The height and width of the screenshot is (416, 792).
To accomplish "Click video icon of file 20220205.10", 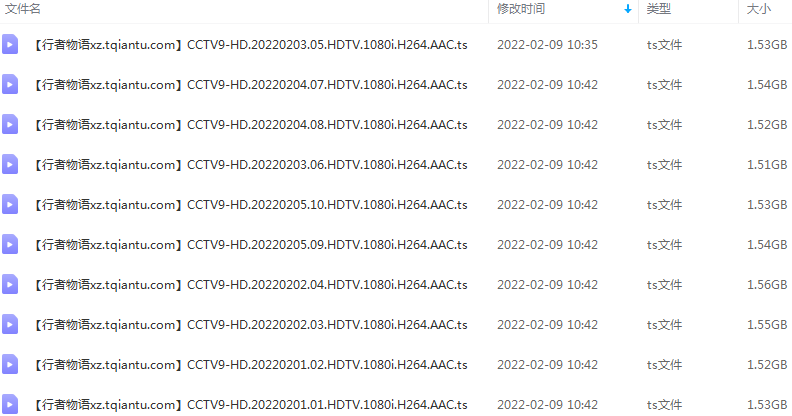I will [10, 204].
